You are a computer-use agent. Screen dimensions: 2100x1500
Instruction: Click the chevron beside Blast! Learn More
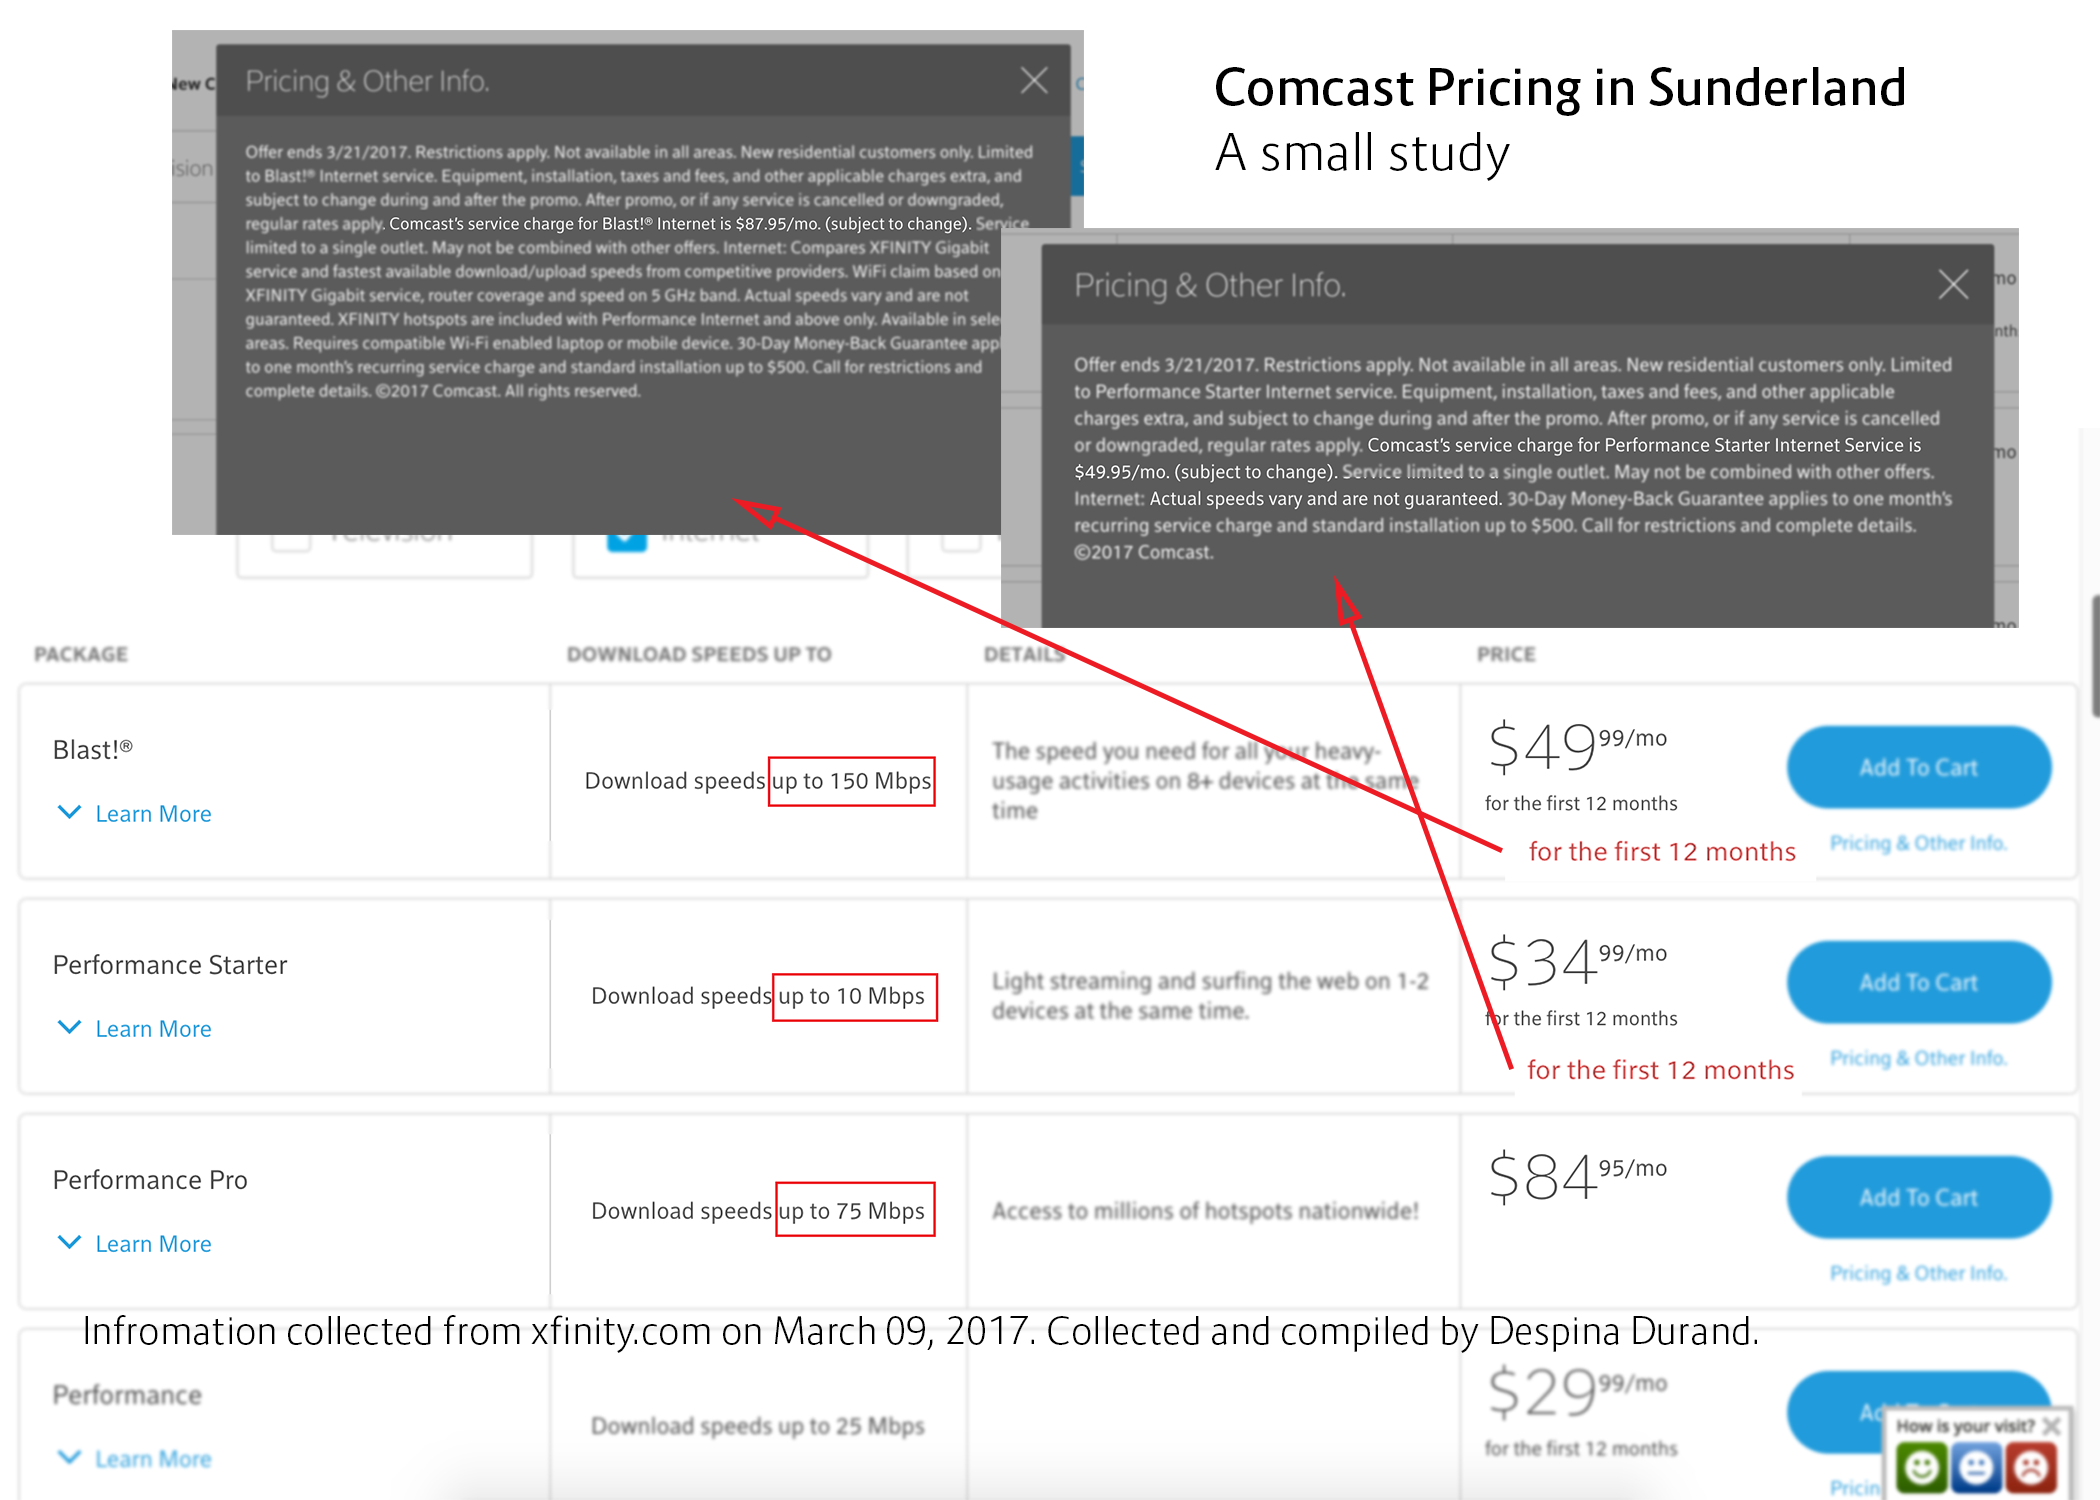[70, 812]
